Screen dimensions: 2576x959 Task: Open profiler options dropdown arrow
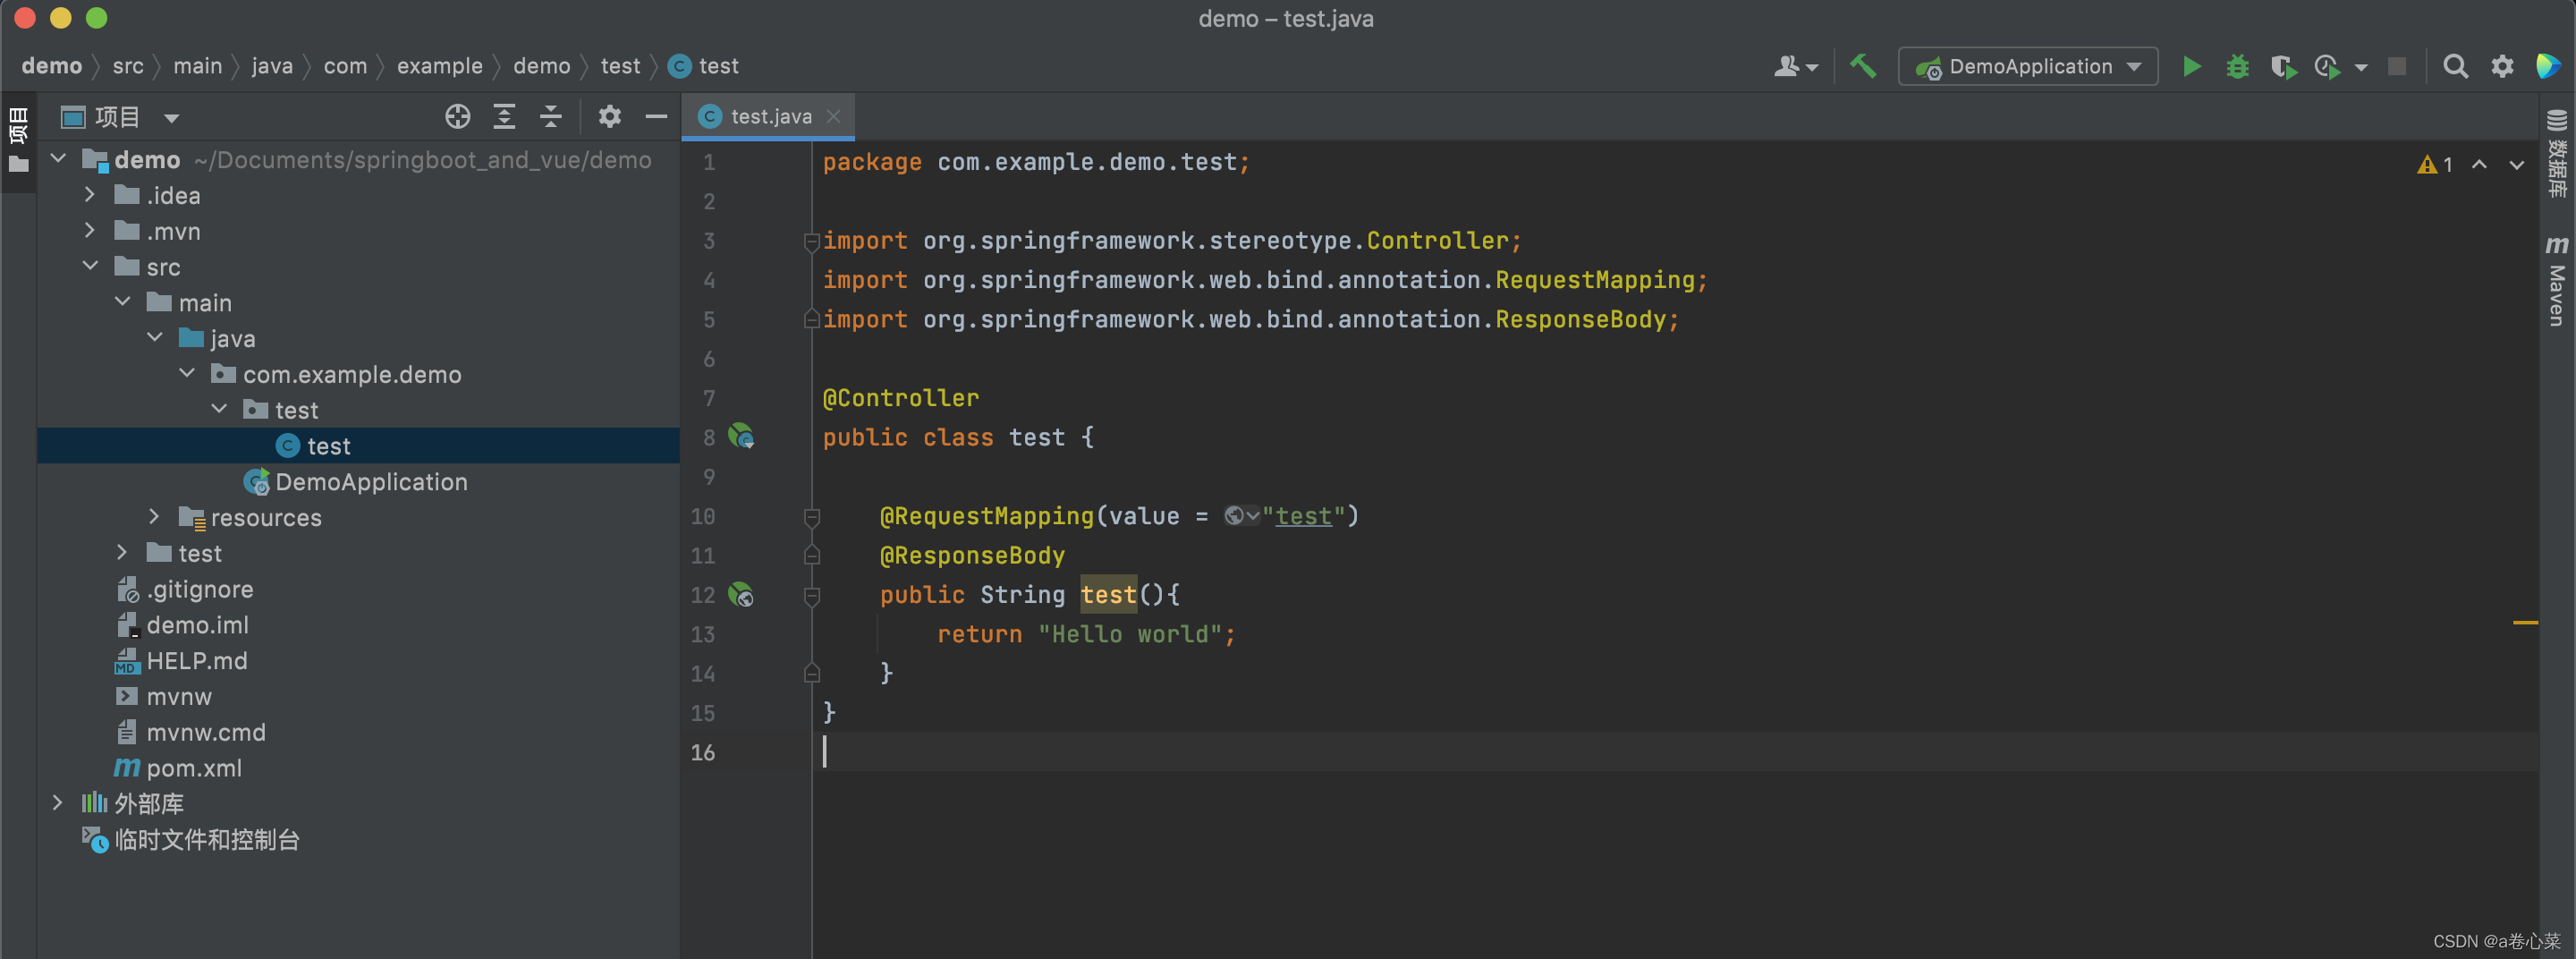(2361, 68)
